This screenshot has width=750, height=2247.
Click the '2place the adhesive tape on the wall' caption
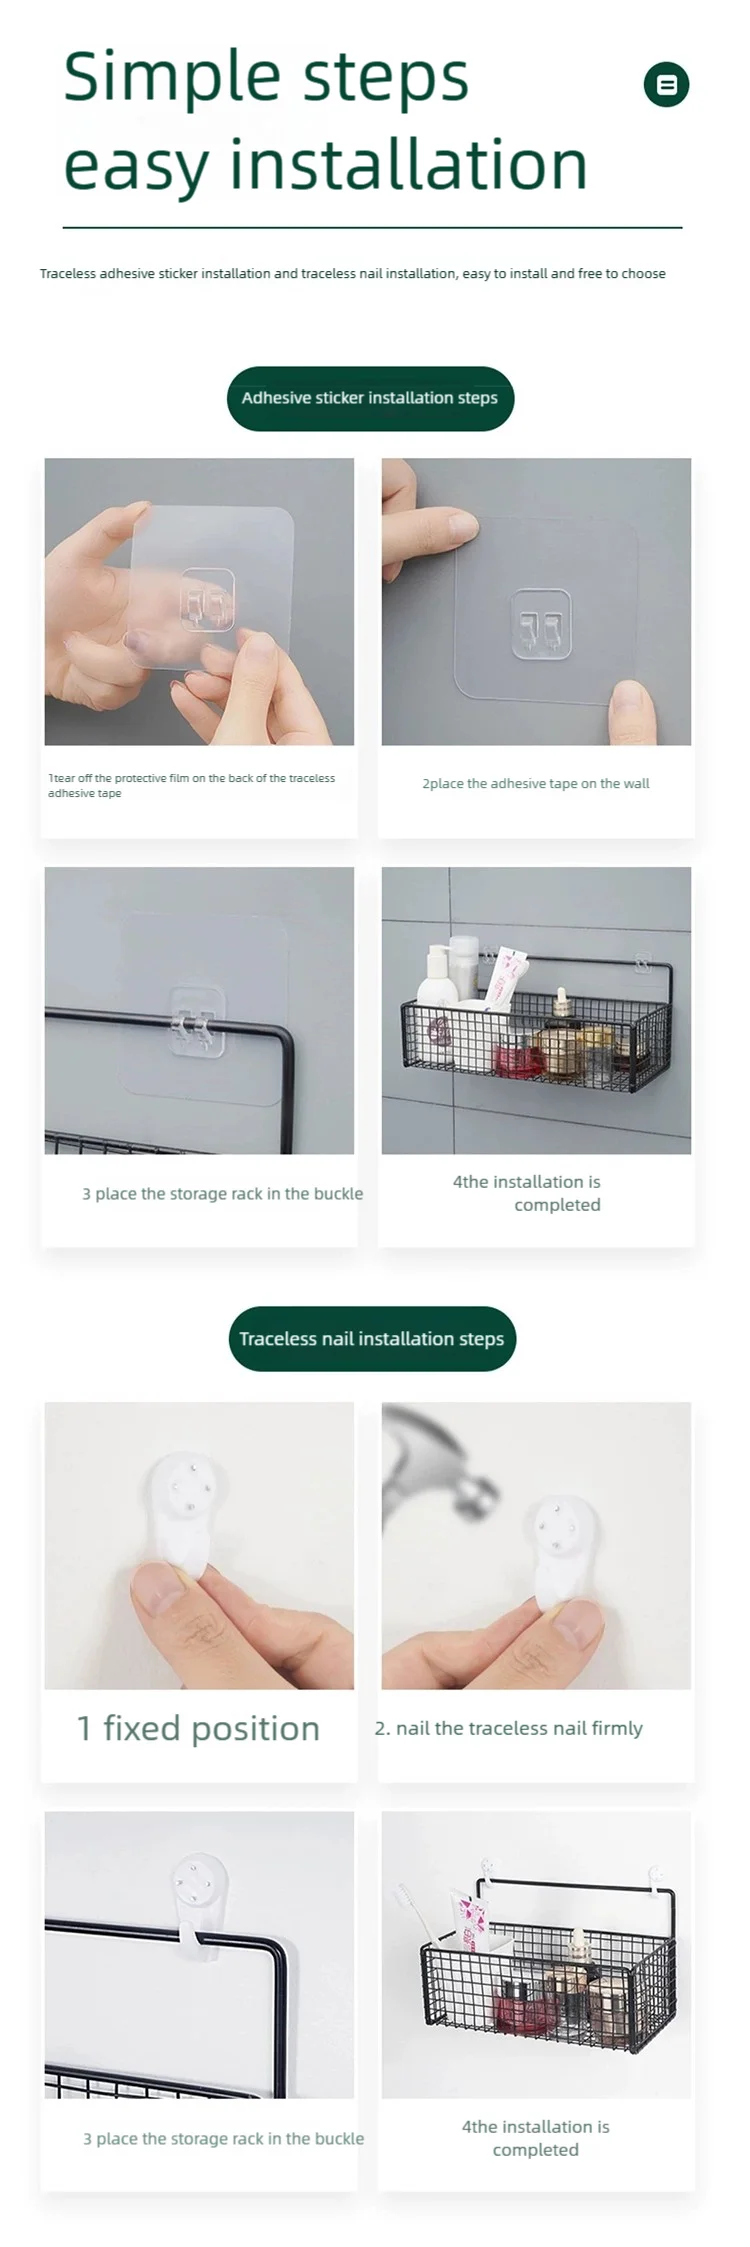pyautogui.click(x=535, y=783)
